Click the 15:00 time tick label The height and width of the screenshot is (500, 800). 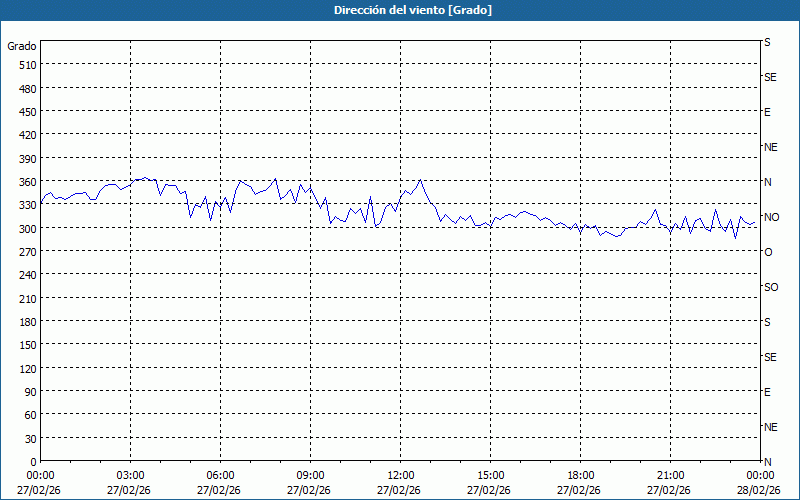[x=490, y=475]
